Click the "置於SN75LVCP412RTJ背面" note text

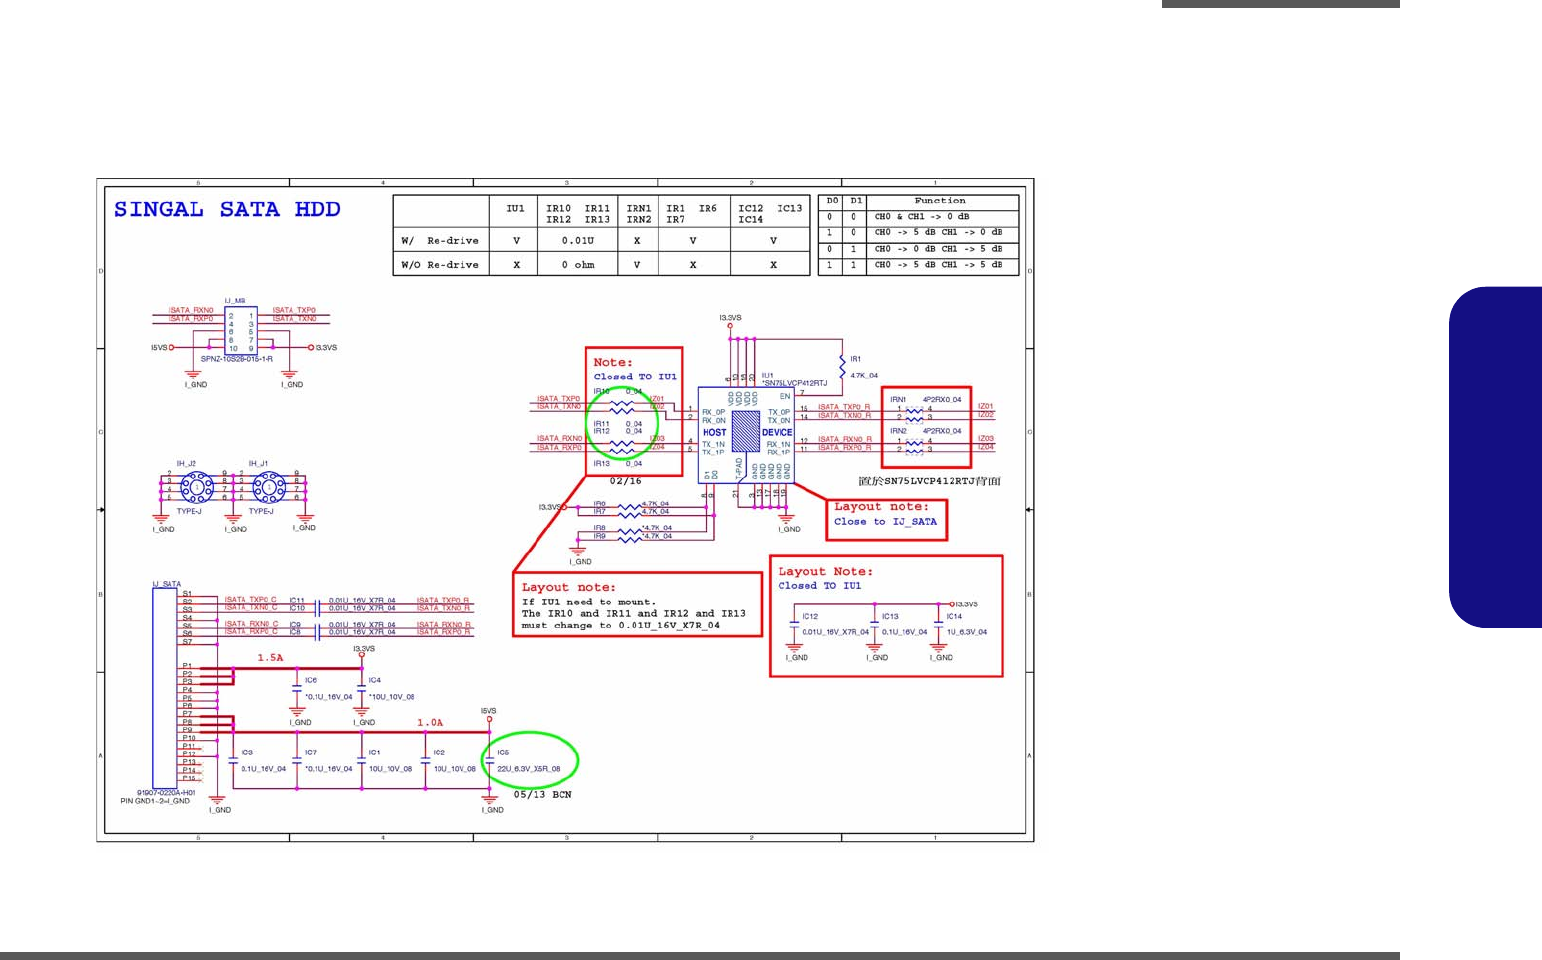tap(929, 482)
